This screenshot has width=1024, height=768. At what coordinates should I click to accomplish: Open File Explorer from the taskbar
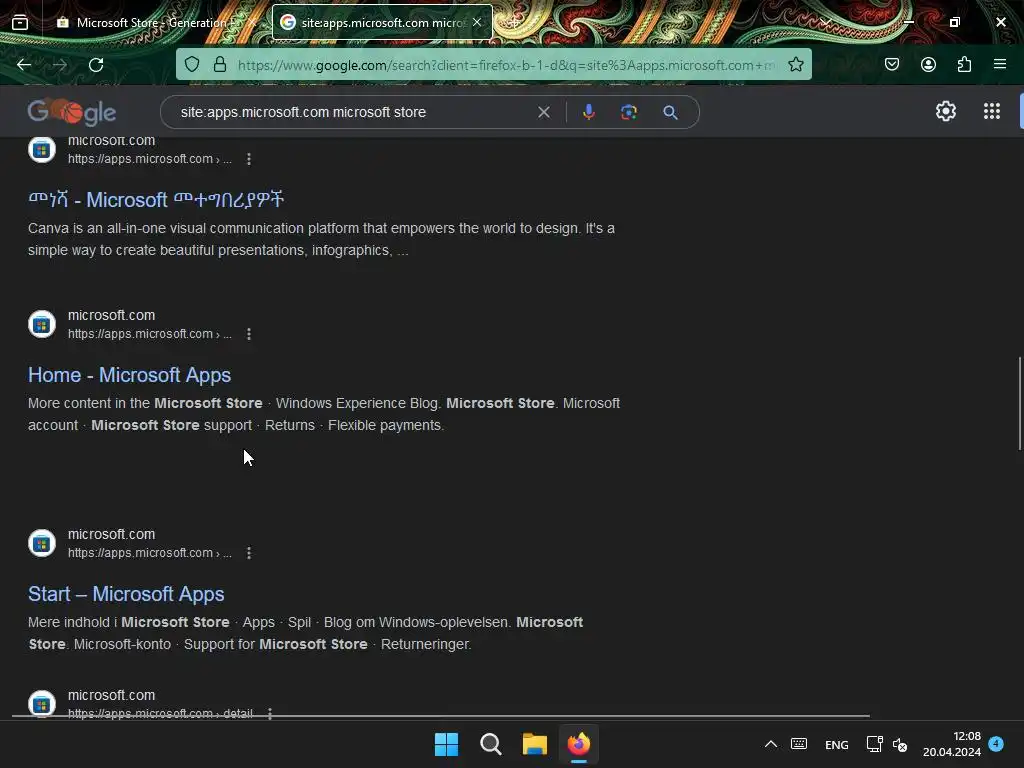(x=534, y=744)
